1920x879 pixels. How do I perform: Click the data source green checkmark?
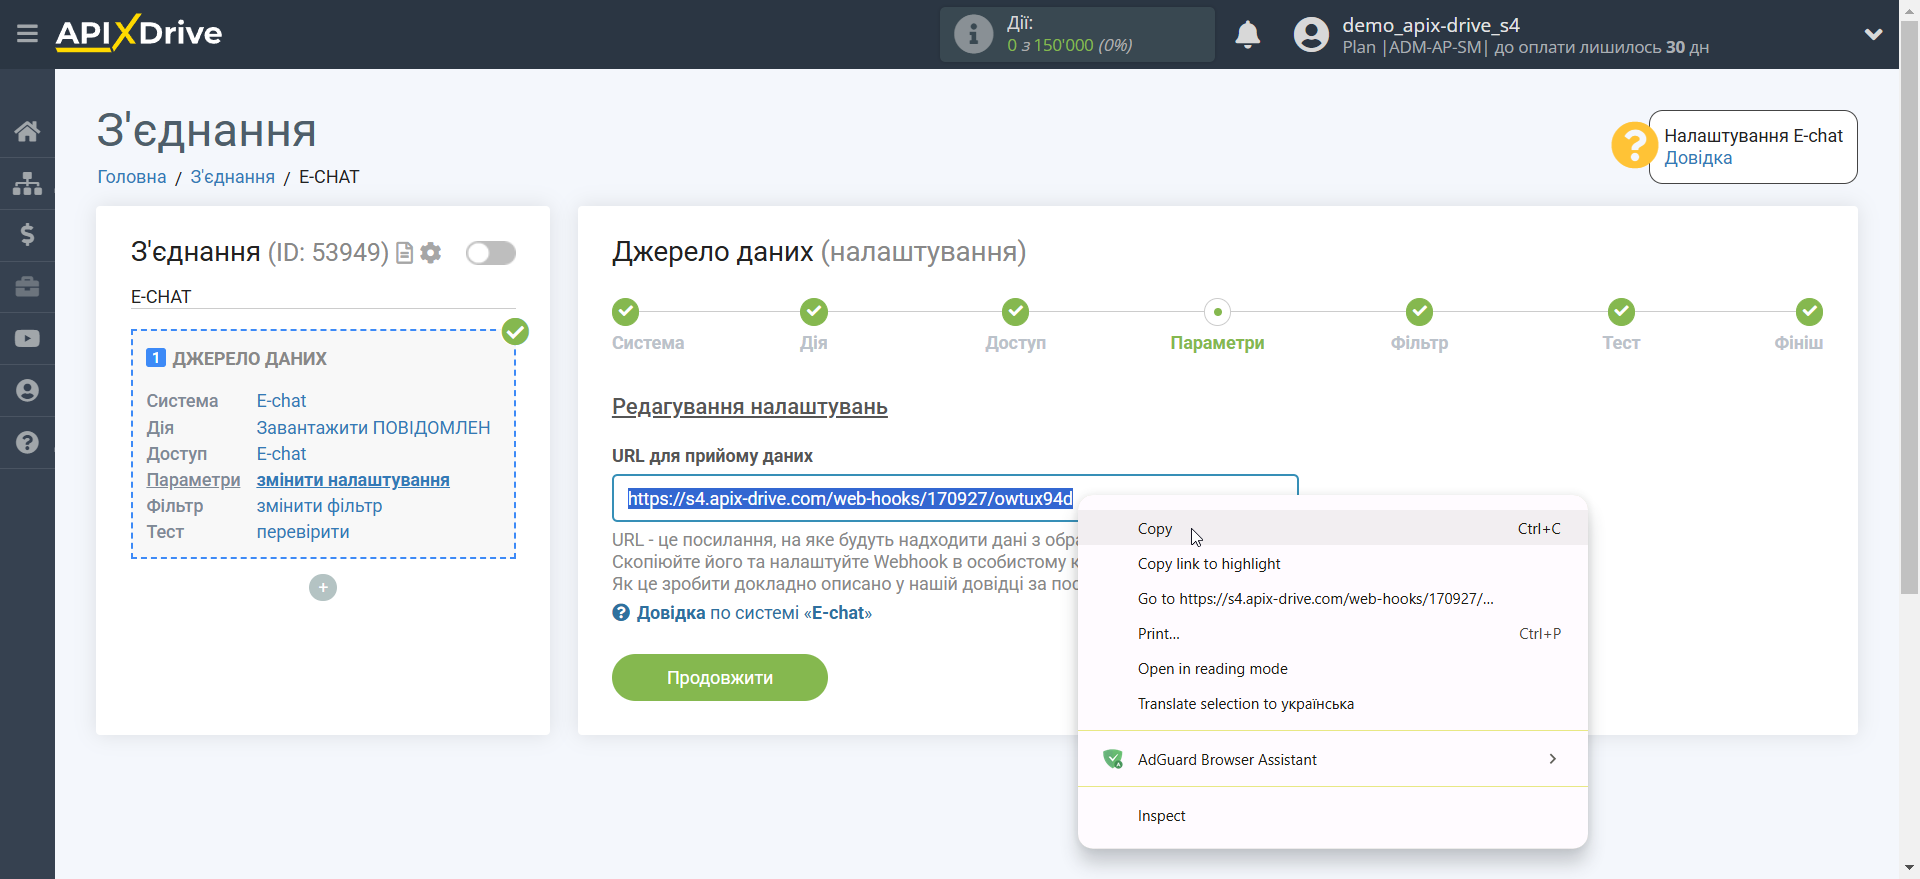(x=515, y=332)
